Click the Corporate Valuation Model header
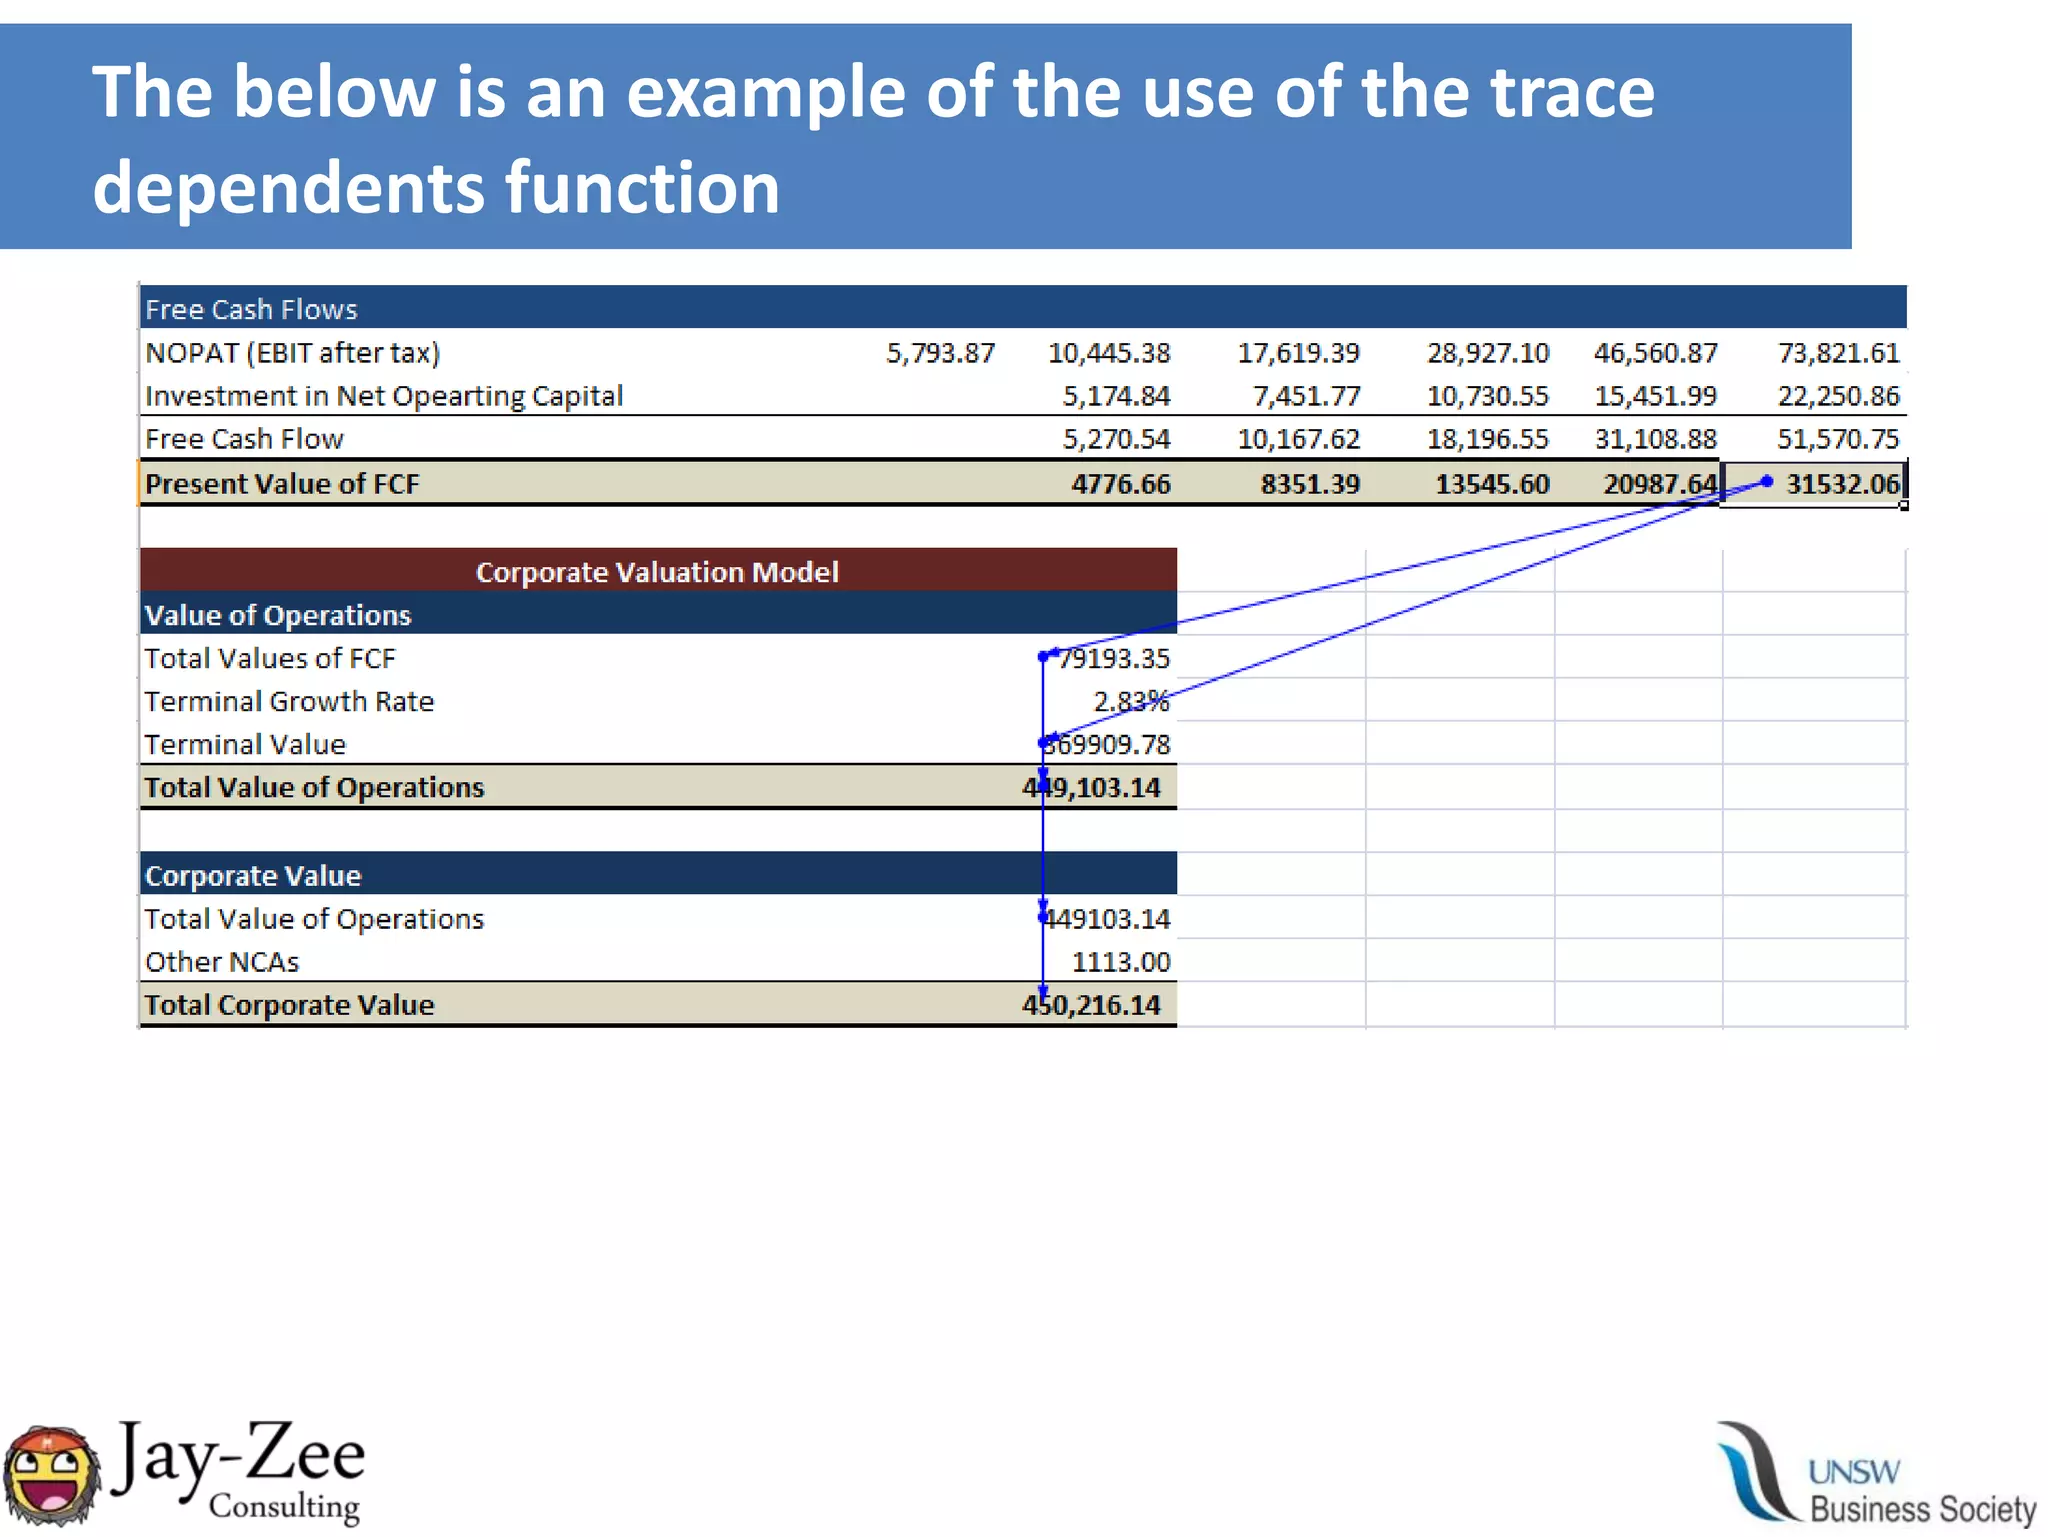This screenshot has height=1537, width=2048. tap(657, 572)
